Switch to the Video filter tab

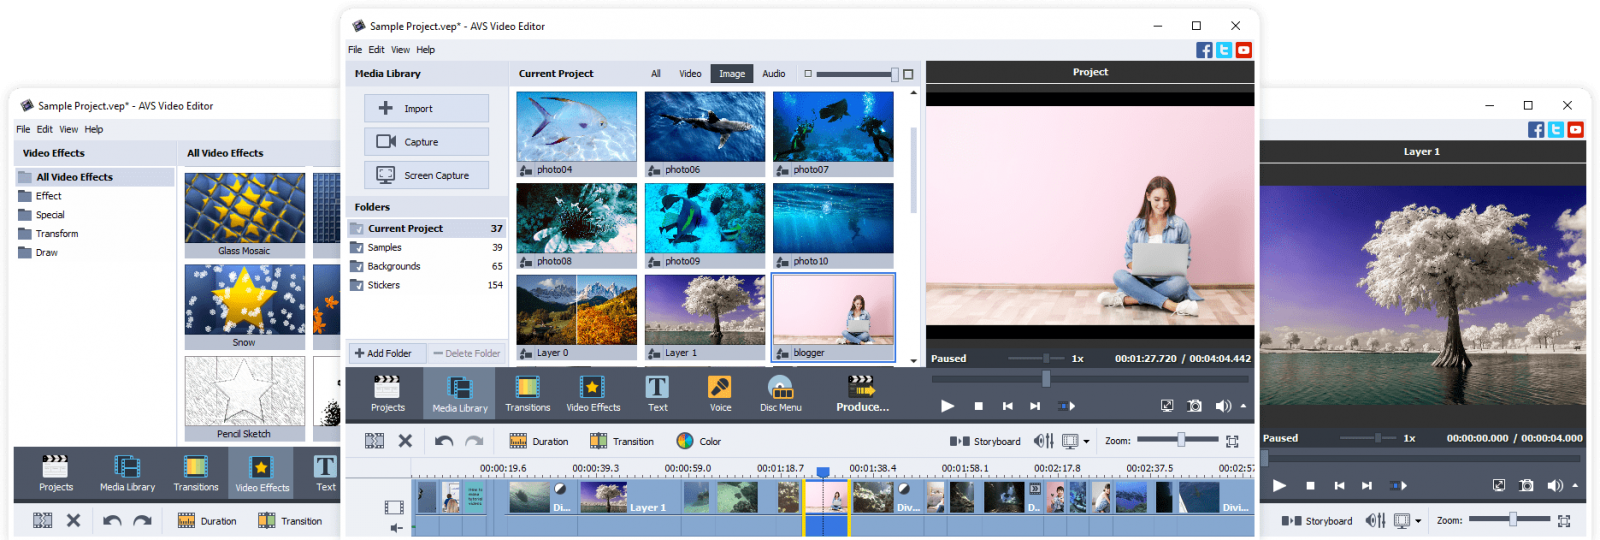tap(690, 74)
